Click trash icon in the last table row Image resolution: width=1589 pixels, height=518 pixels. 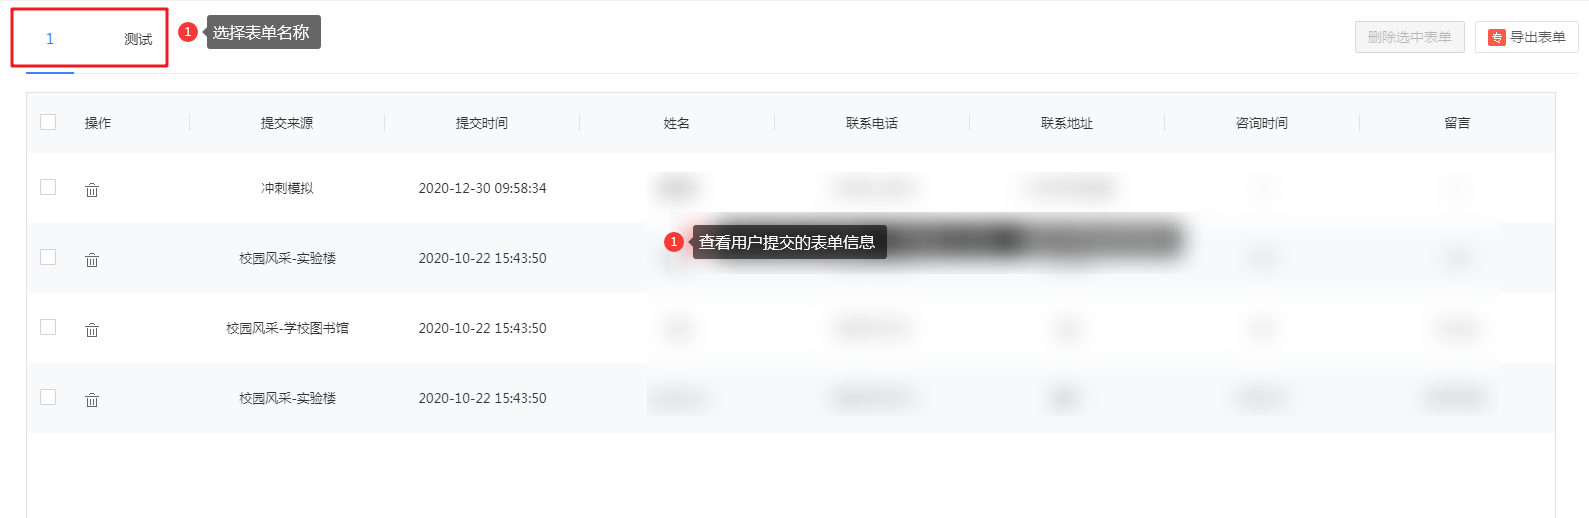click(x=92, y=399)
